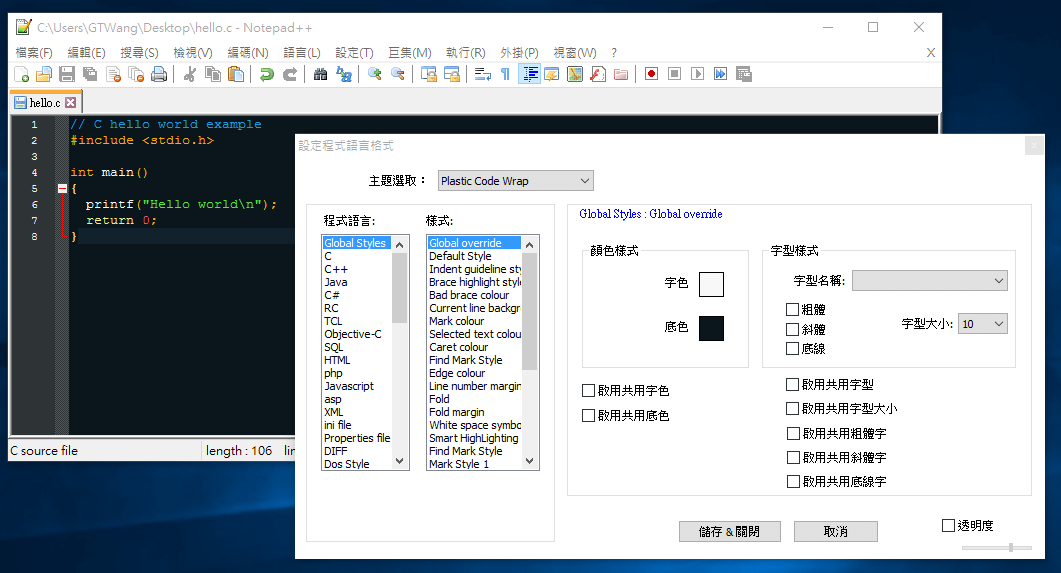Toggle synchronized horizontal scrolling icon
Viewport: 1061px width, 573px height.
[x=452, y=74]
